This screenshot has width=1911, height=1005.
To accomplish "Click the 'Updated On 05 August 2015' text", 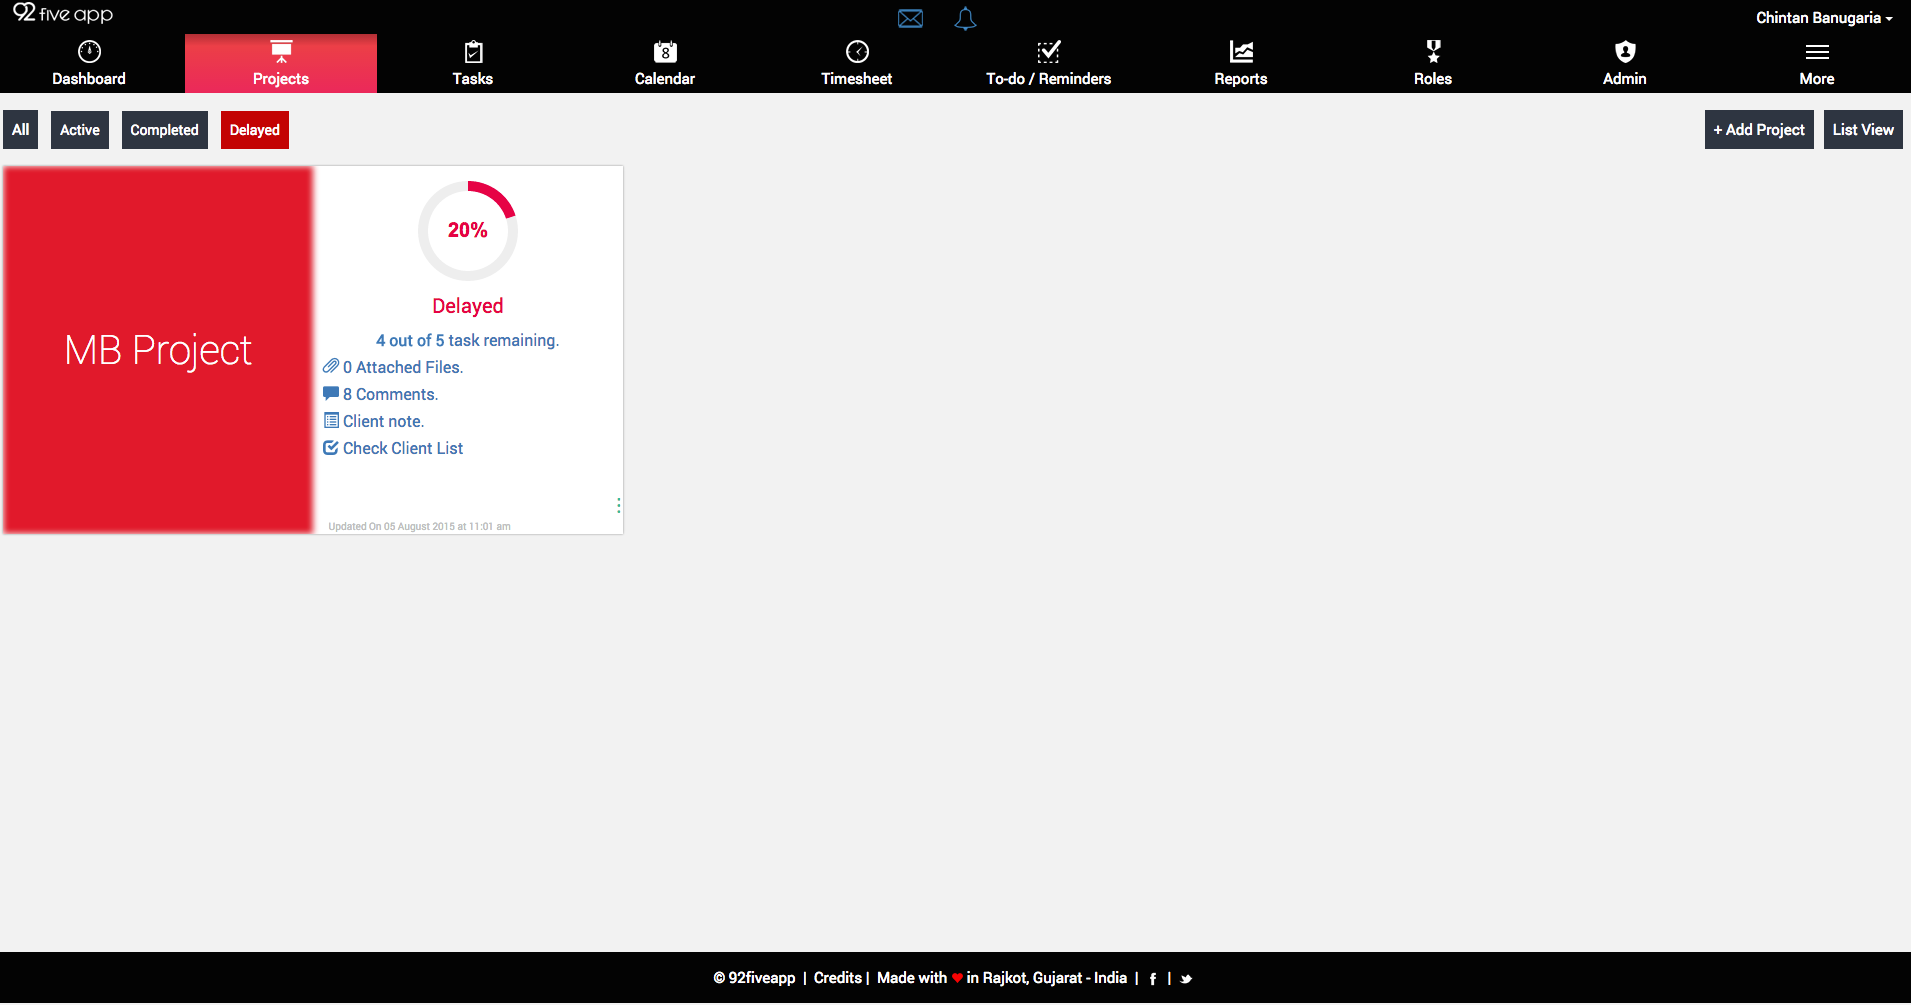I will coord(419,526).
